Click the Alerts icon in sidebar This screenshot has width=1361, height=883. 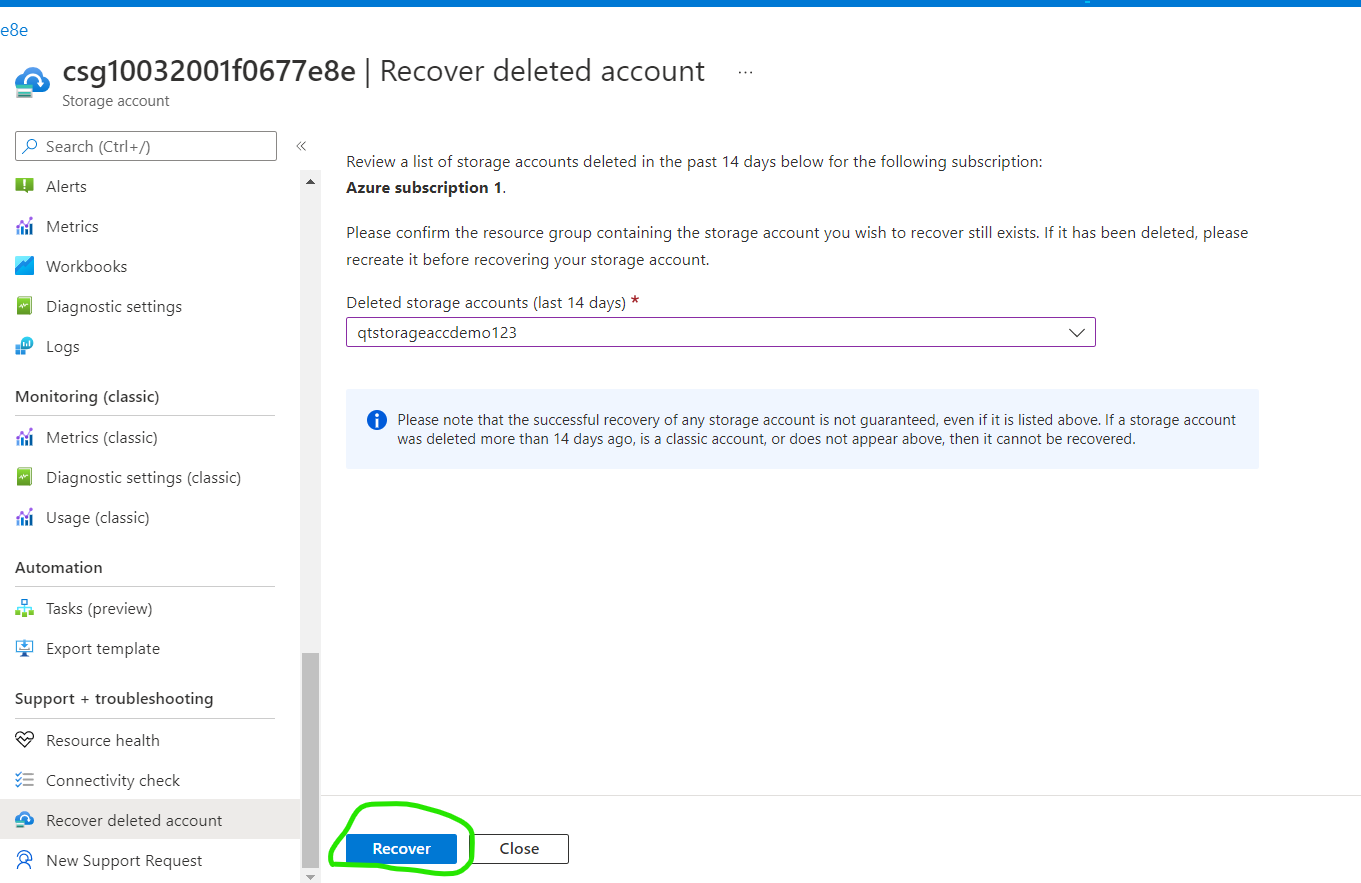coord(25,186)
